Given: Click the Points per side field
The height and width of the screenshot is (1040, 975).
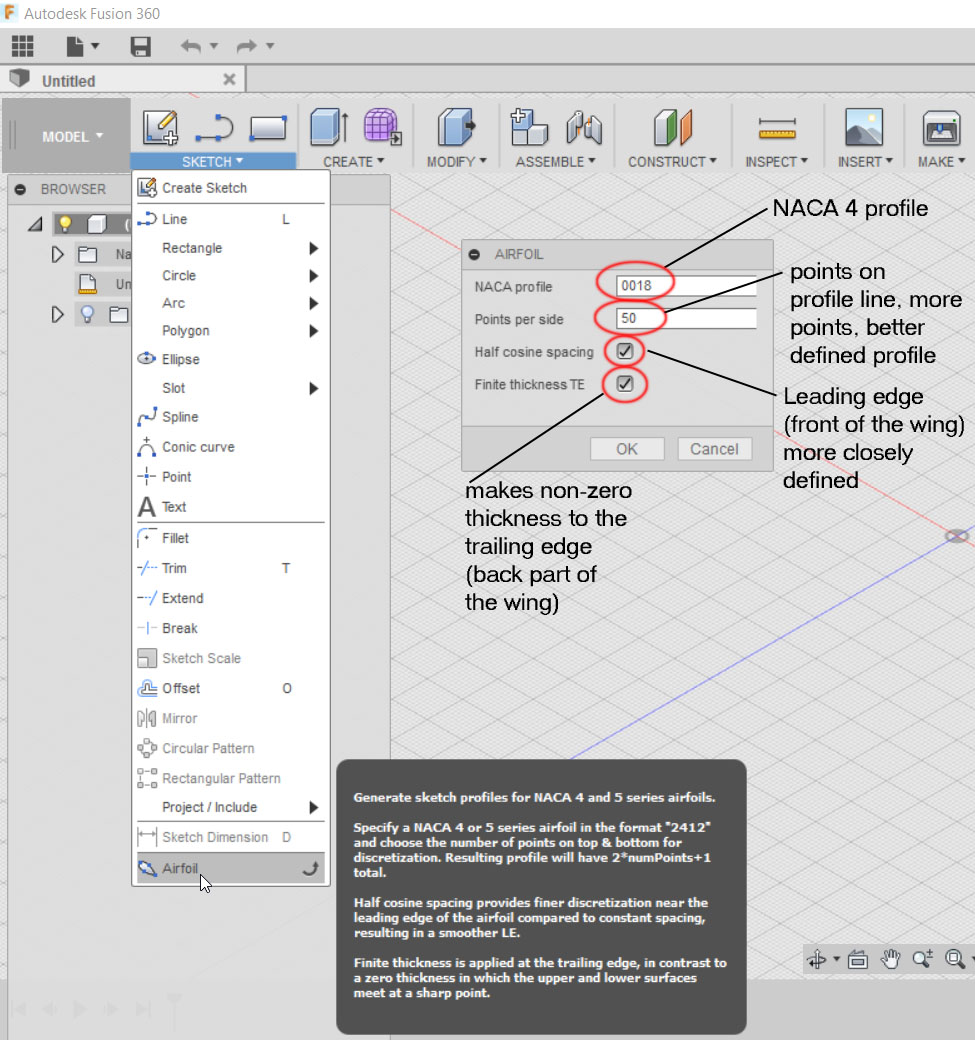Looking at the screenshot, I should [x=686, y=318].
